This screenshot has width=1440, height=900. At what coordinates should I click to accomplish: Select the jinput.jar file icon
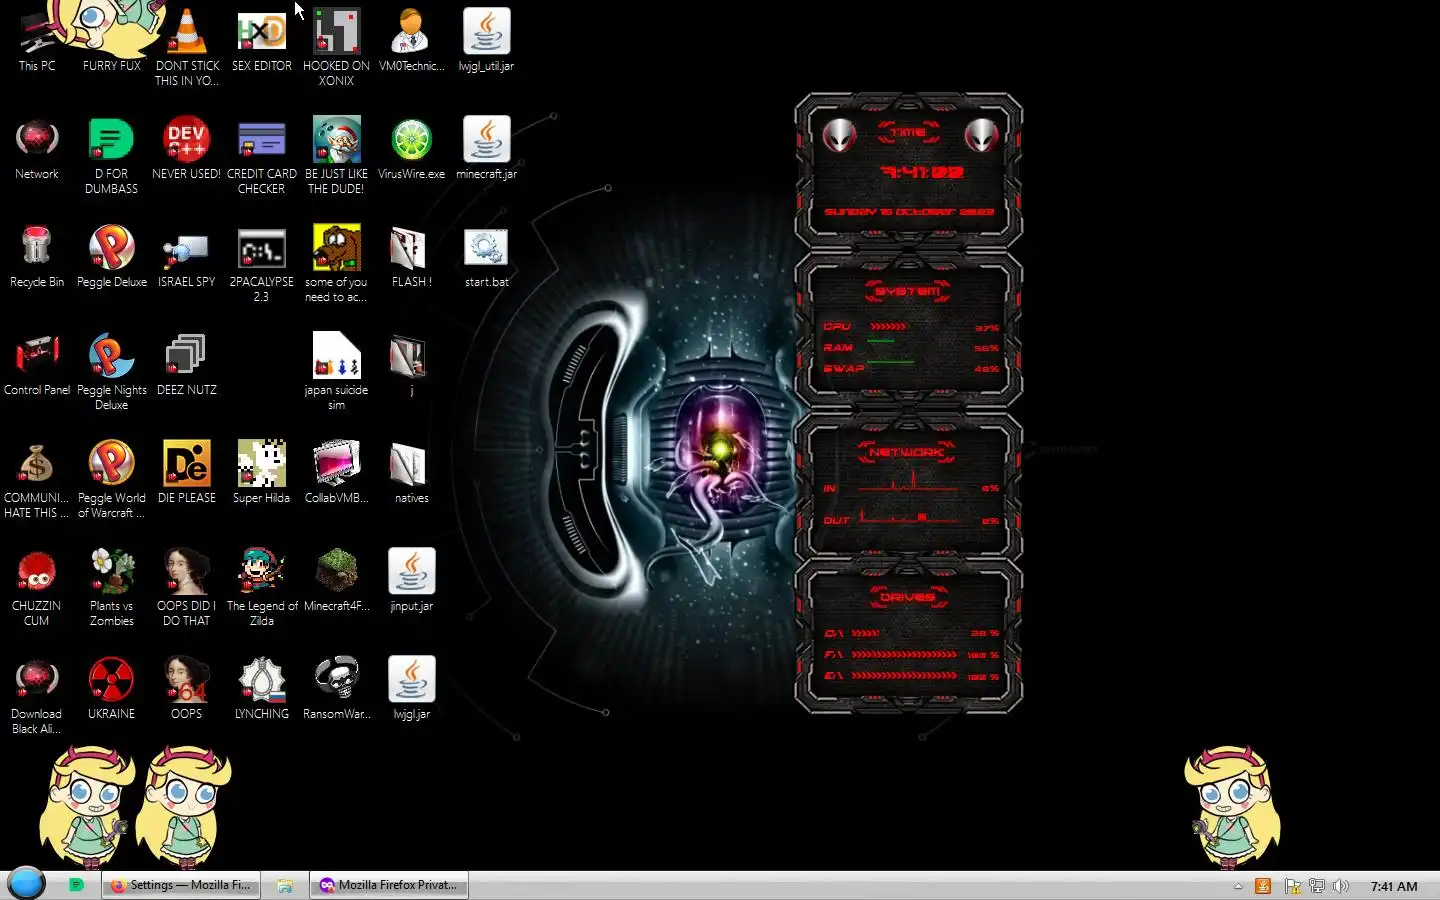(x=411, y=580)
